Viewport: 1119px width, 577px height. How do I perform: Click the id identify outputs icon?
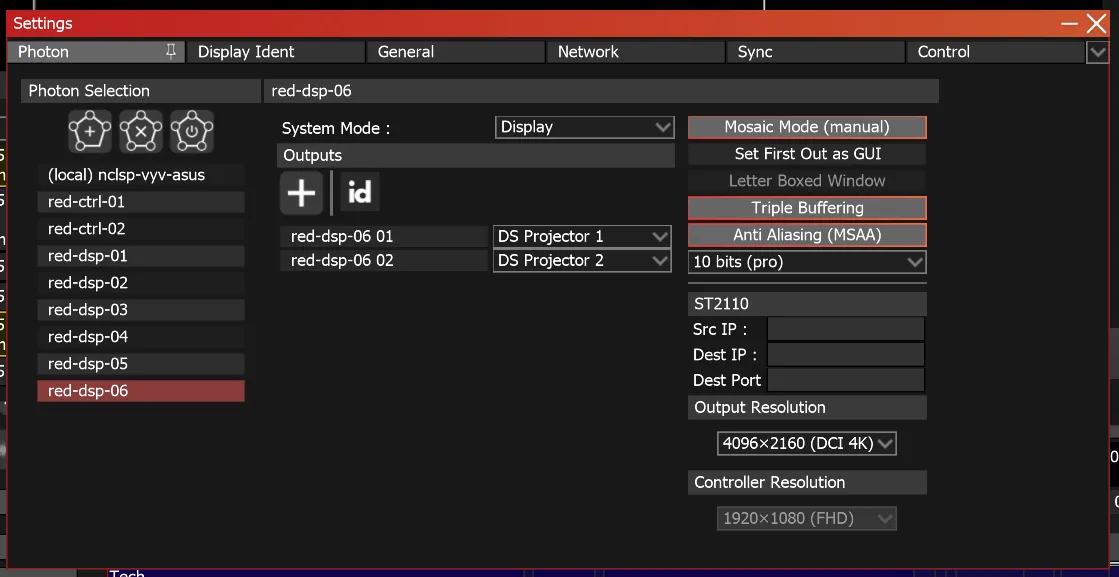[x=359, y=193]
